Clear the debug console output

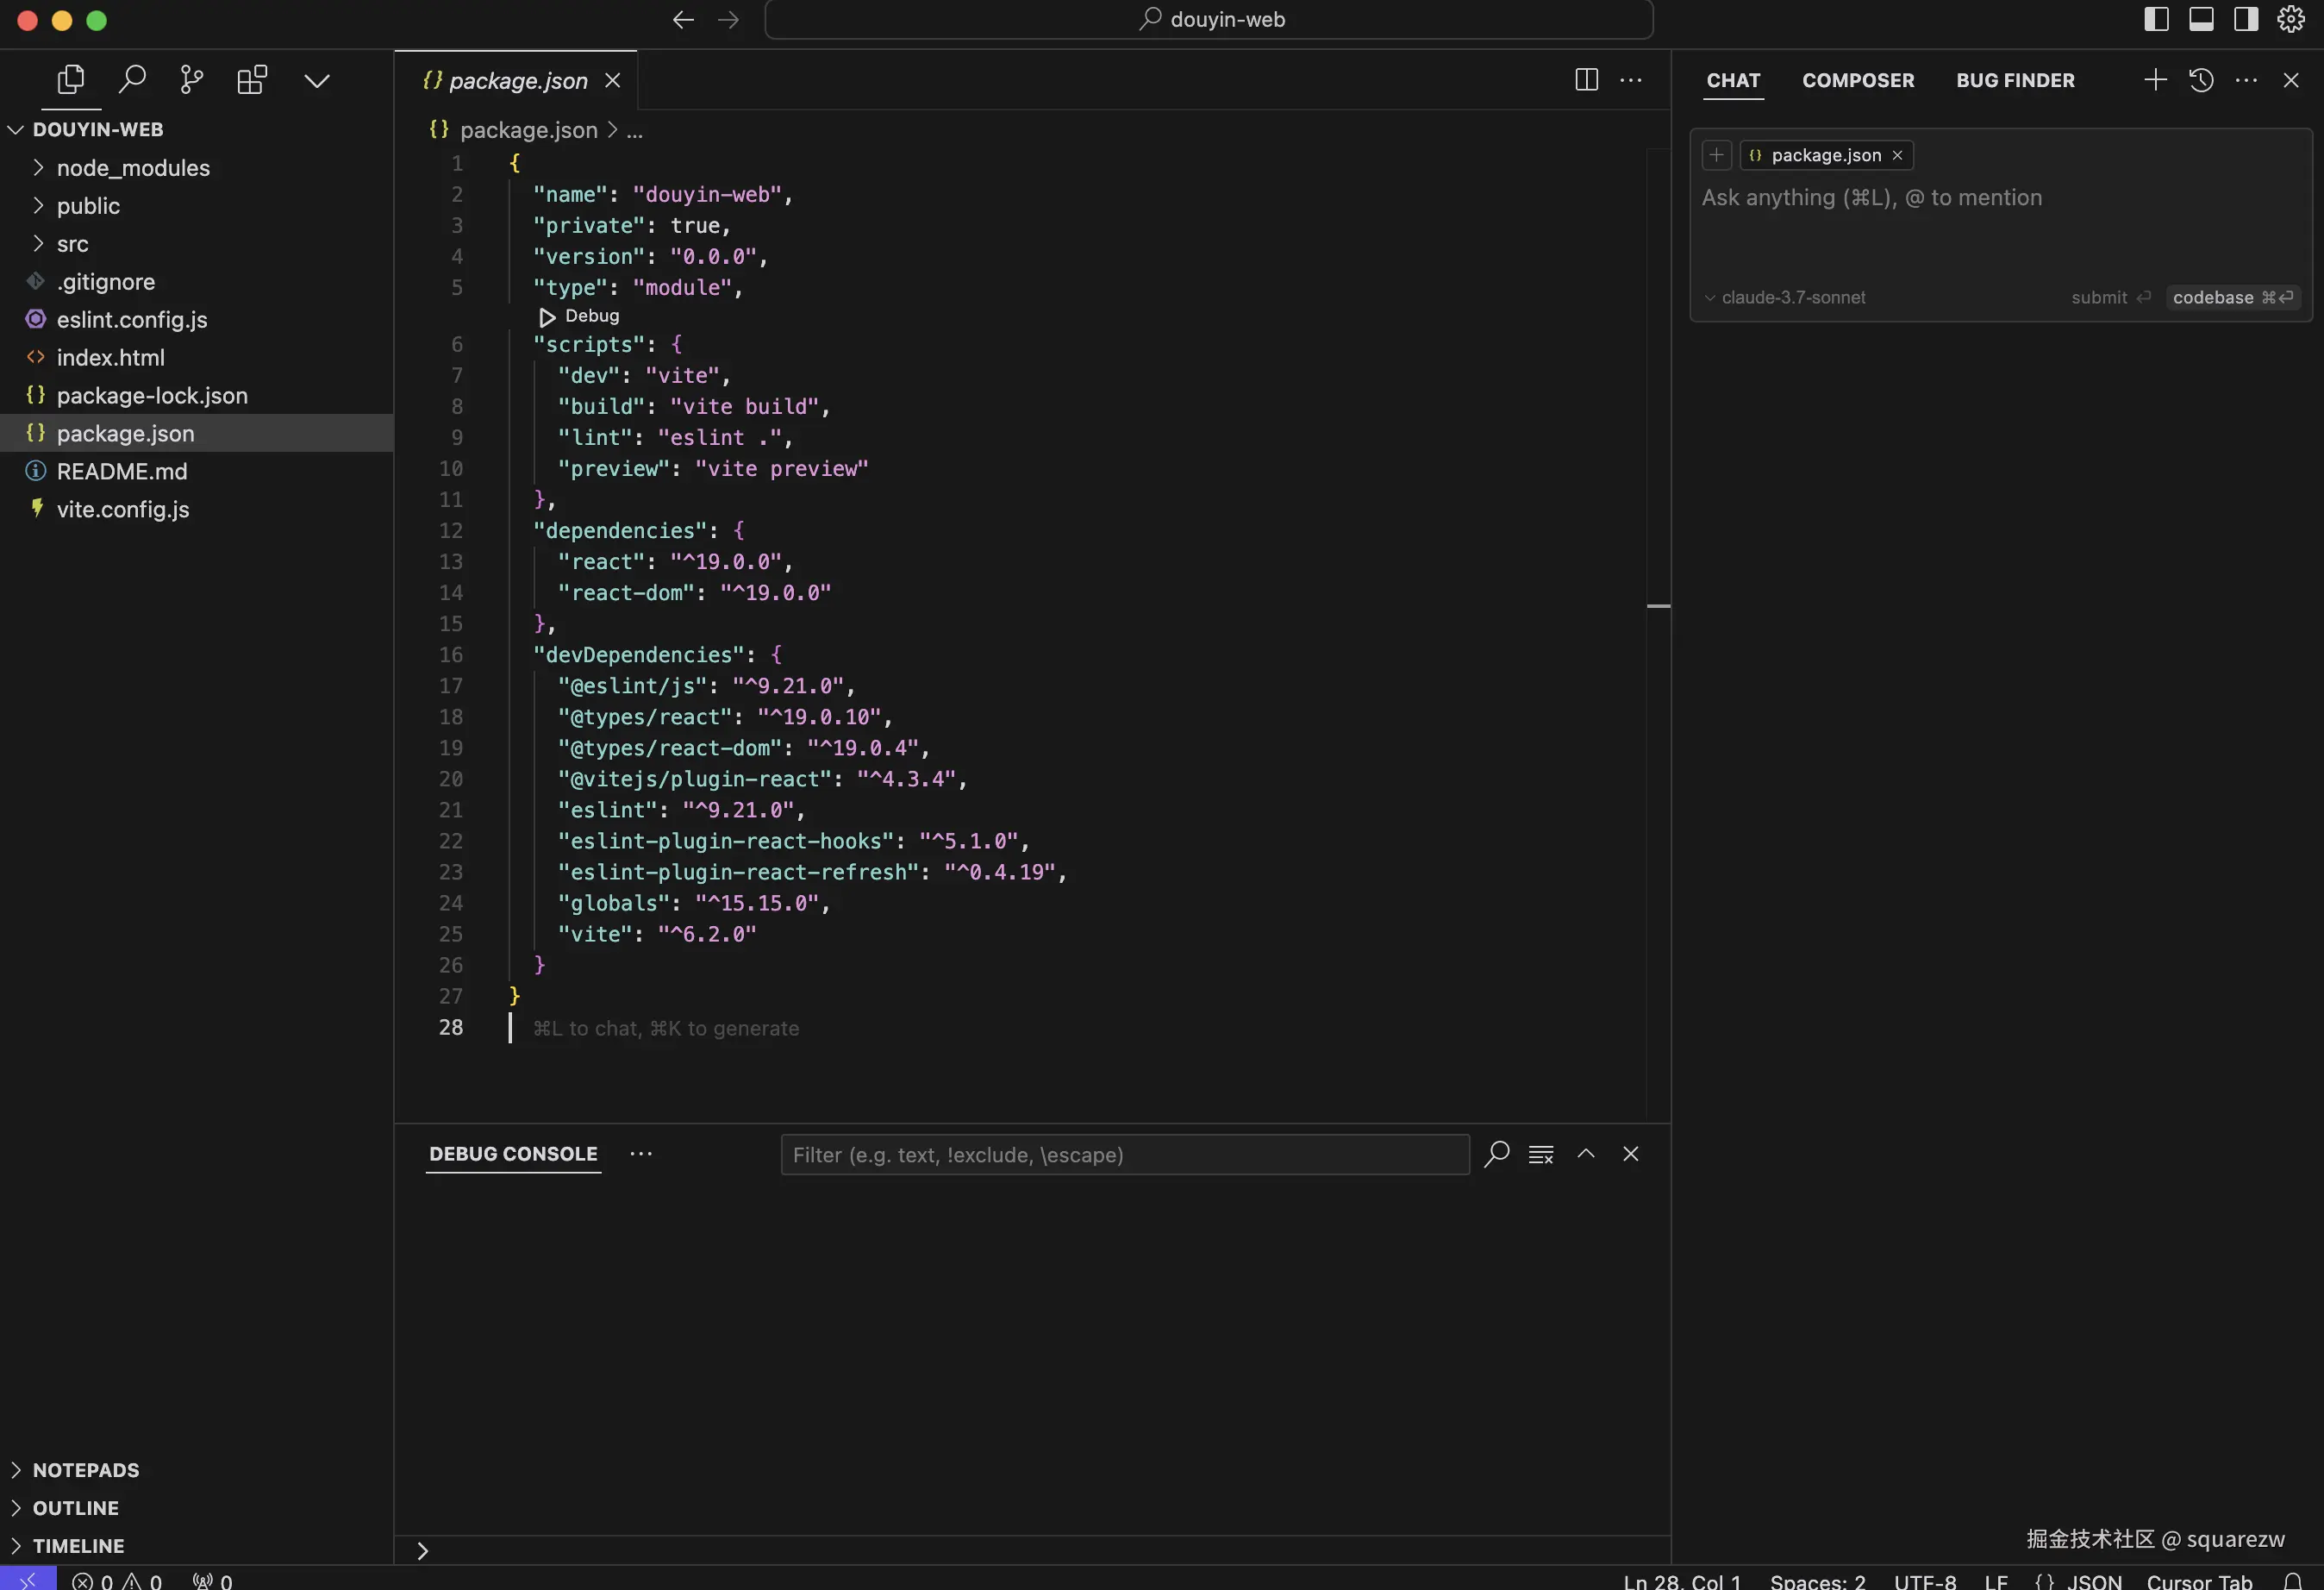pyautogui.click(x=1541, y=1154)
